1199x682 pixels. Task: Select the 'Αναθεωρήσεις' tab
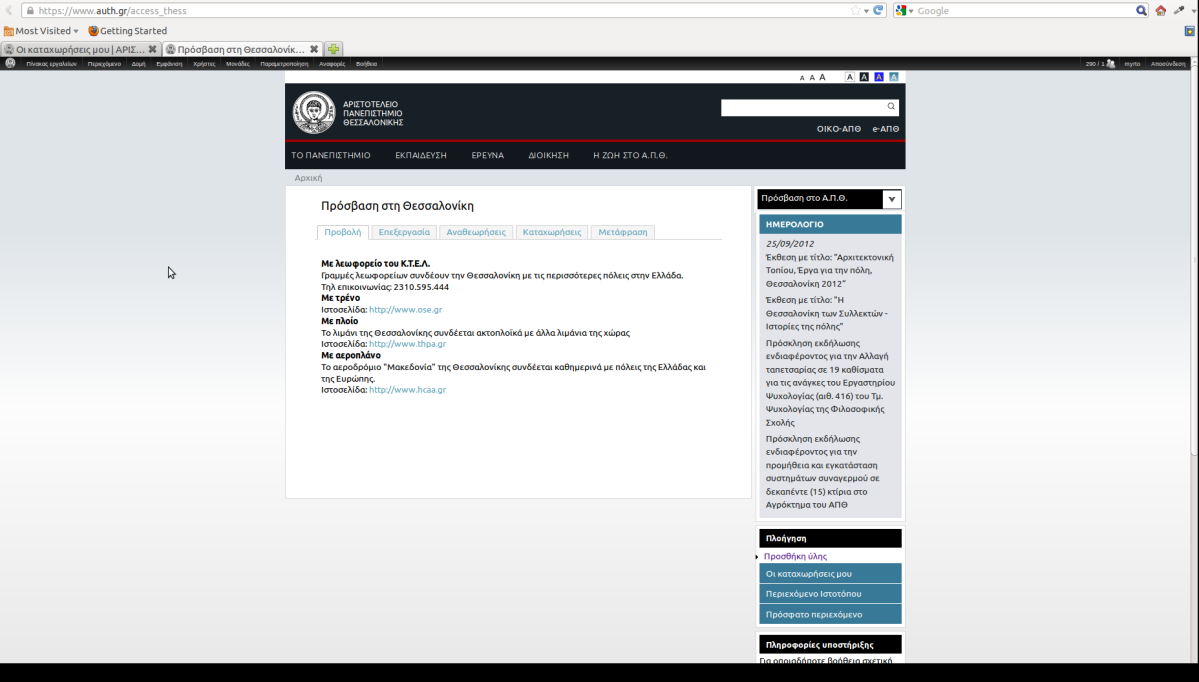click(x=476, y=232)
